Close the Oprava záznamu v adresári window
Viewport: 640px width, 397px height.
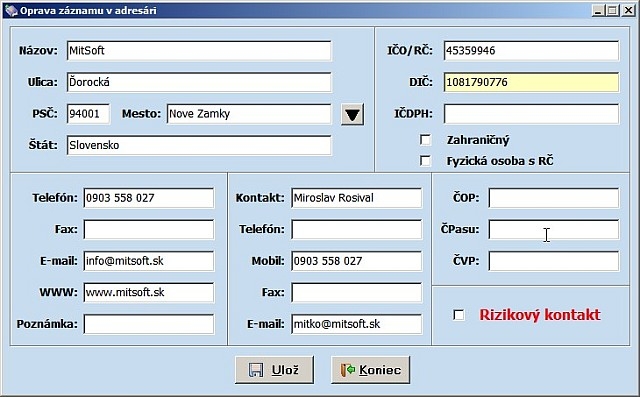pos(629,10)
